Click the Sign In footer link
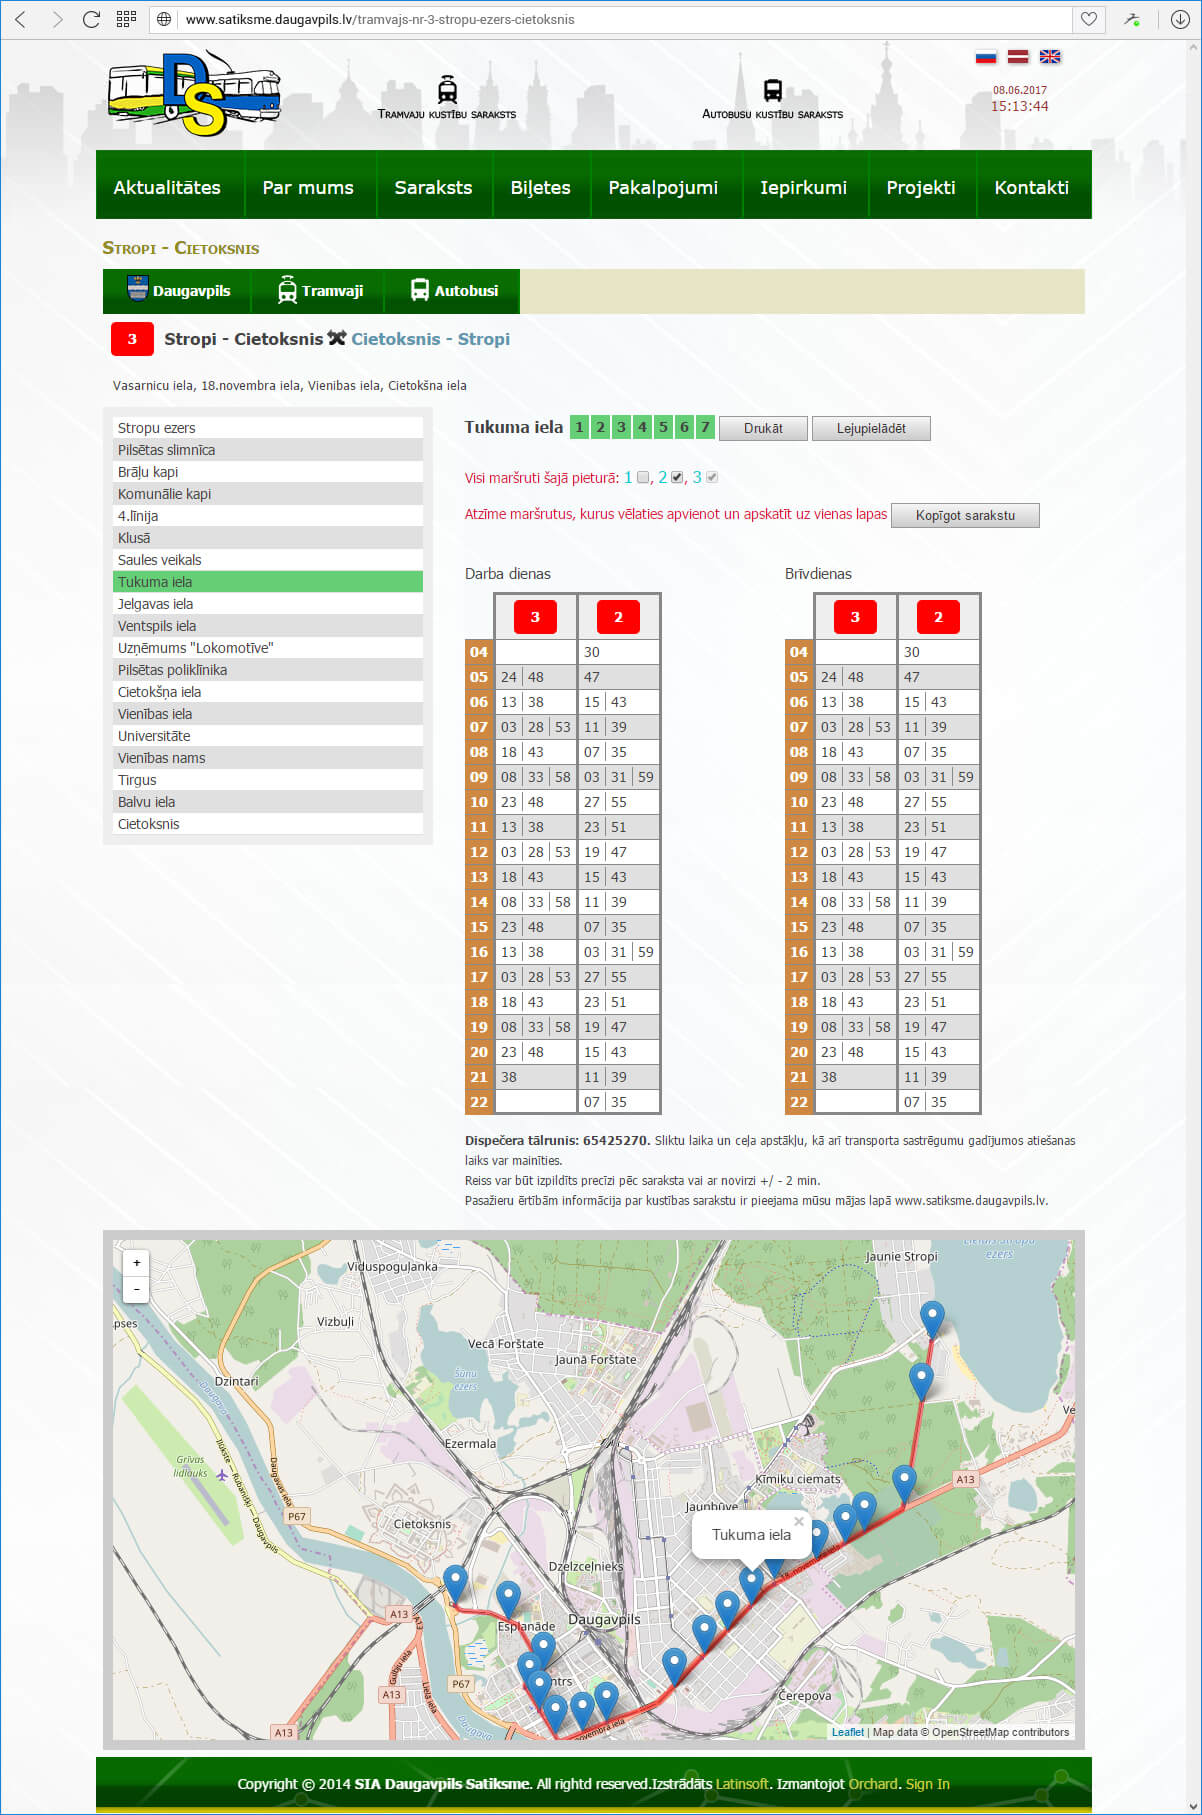The width and height of the screenshot is (1202, 1815). (x=928, y=1784)
